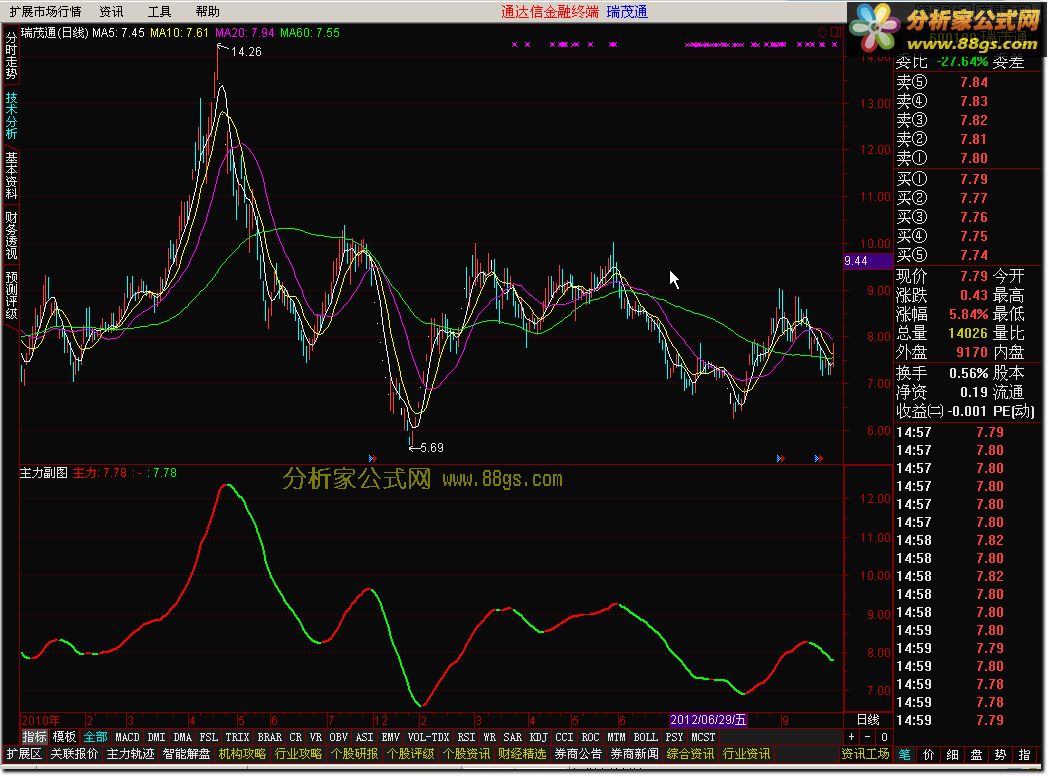Open the 日线 period selector
Viewport: 1049px width, 776px height.
[868, 720]
